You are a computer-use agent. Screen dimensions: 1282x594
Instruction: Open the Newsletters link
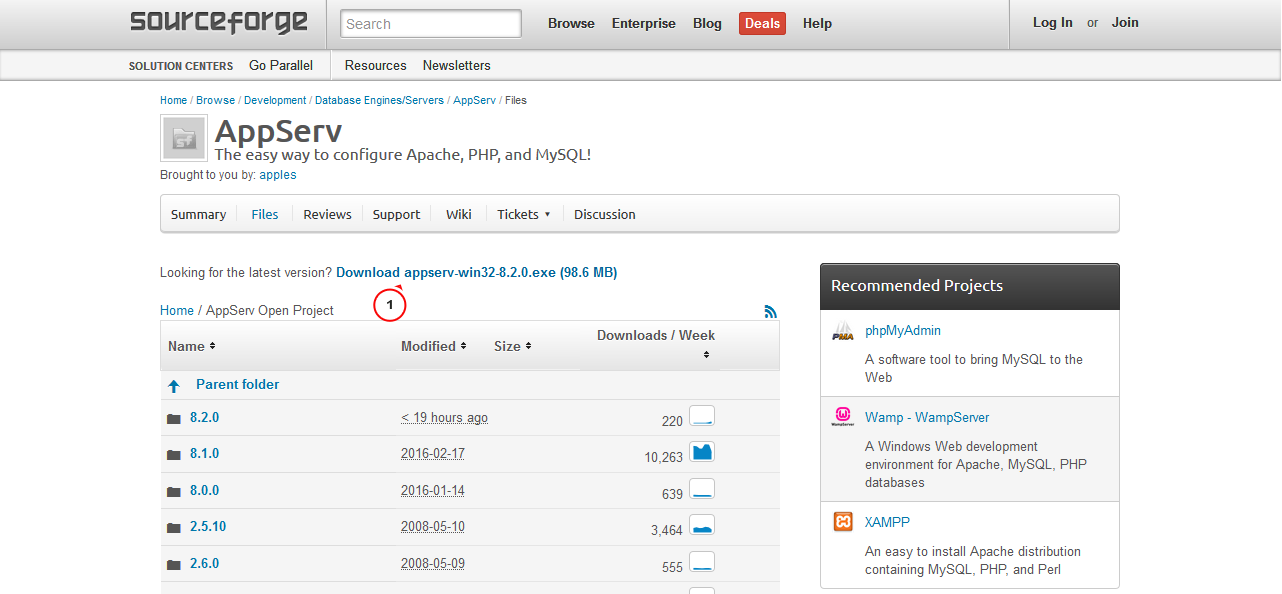[456, 65]
